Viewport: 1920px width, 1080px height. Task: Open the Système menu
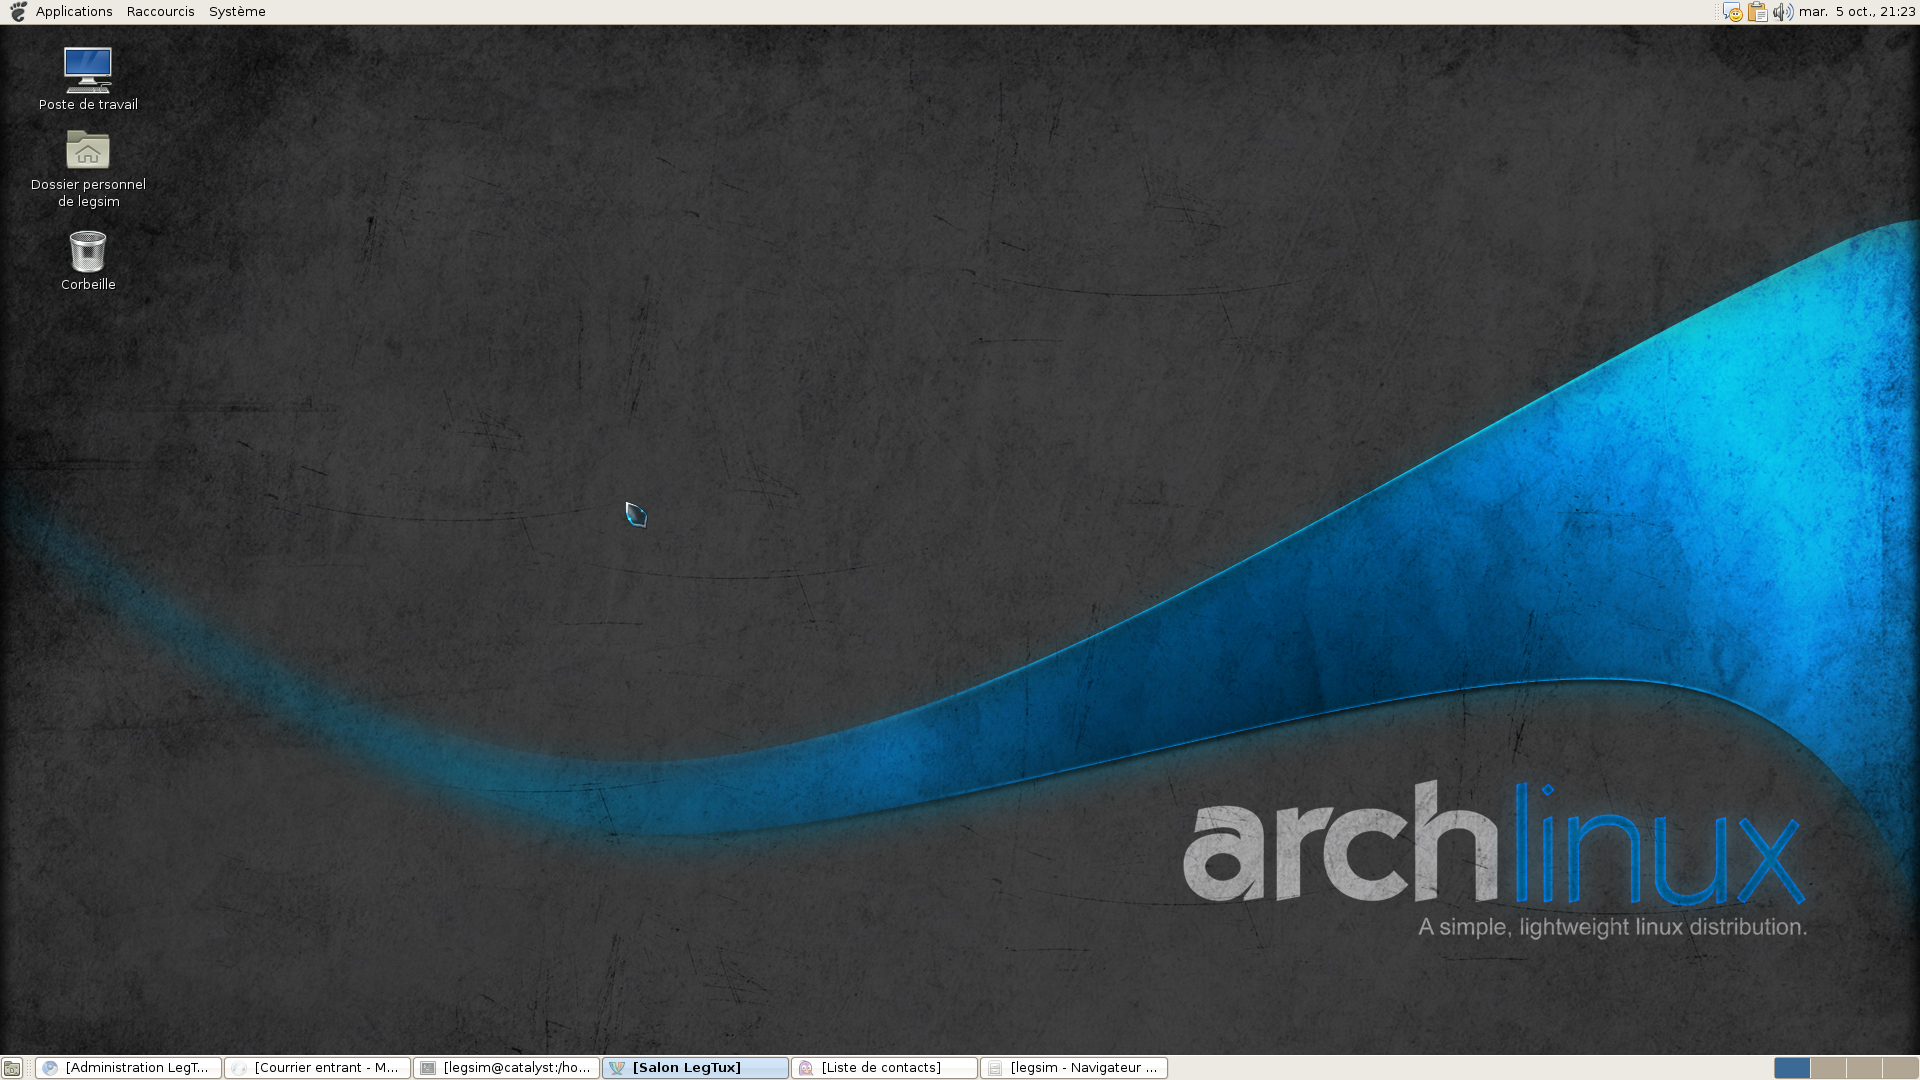tap(237, 12)
